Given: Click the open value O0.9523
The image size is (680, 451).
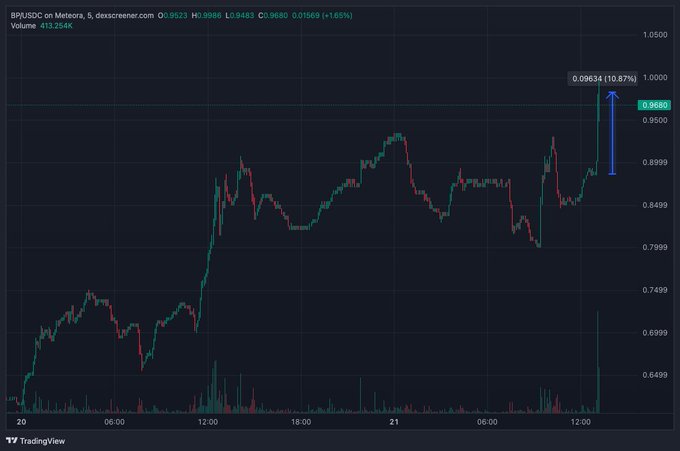Looking at the screenshot, I should [x=173, y=15].
